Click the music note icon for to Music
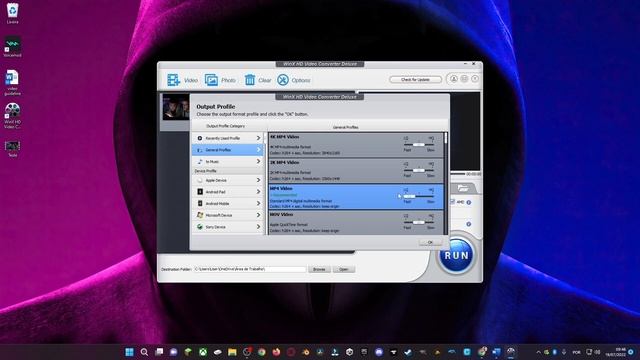 coord(200,162)
